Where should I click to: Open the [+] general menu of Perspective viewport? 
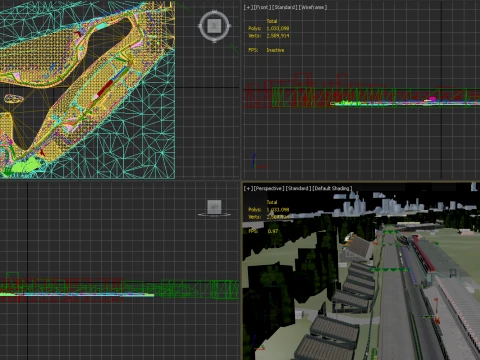(x=248, y=188)
